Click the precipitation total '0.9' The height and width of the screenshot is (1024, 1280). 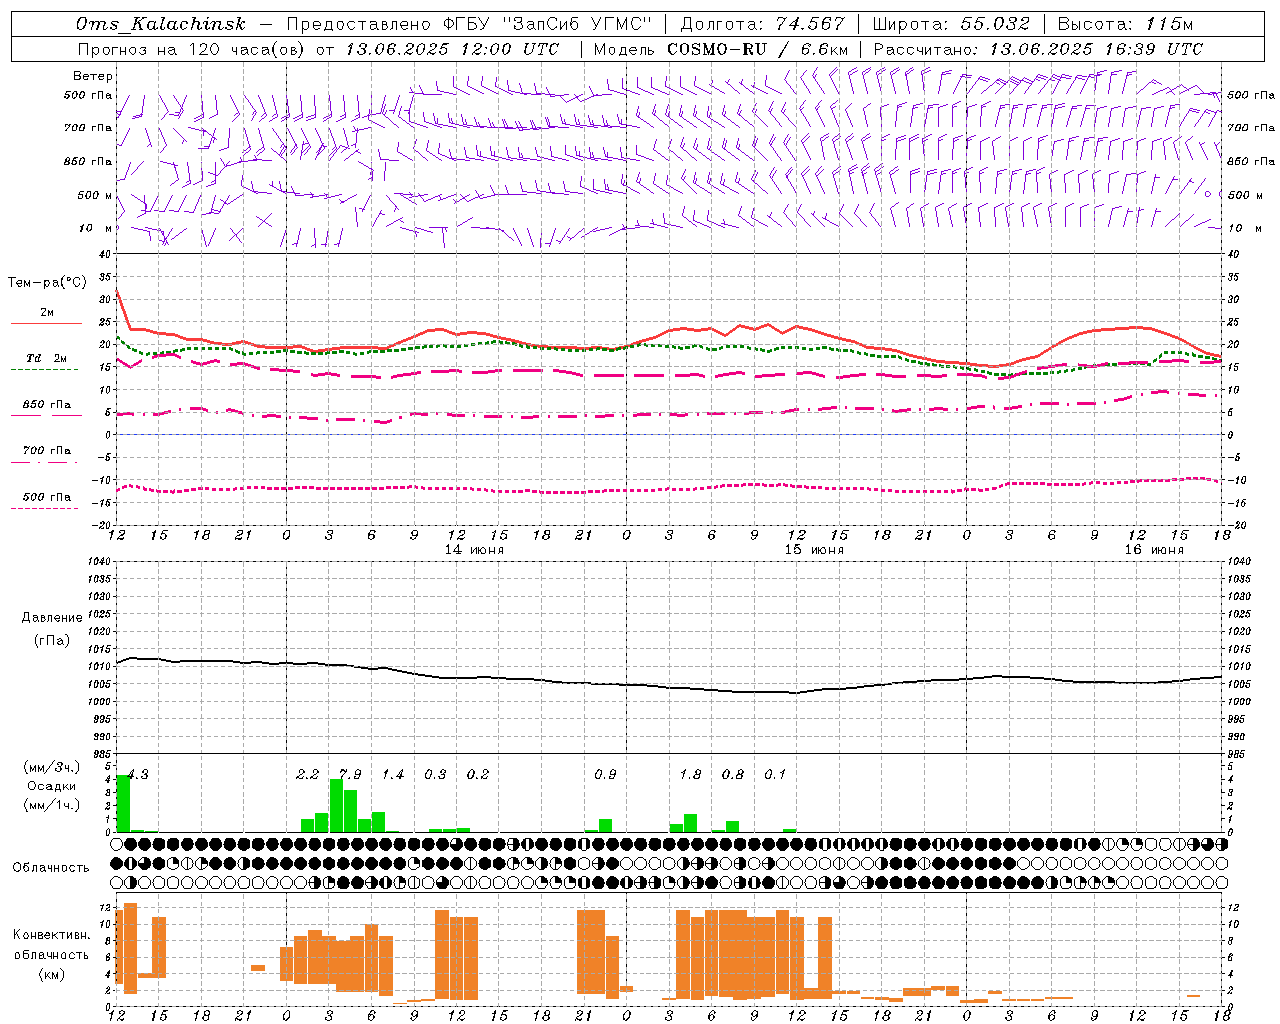click(605, 774)
